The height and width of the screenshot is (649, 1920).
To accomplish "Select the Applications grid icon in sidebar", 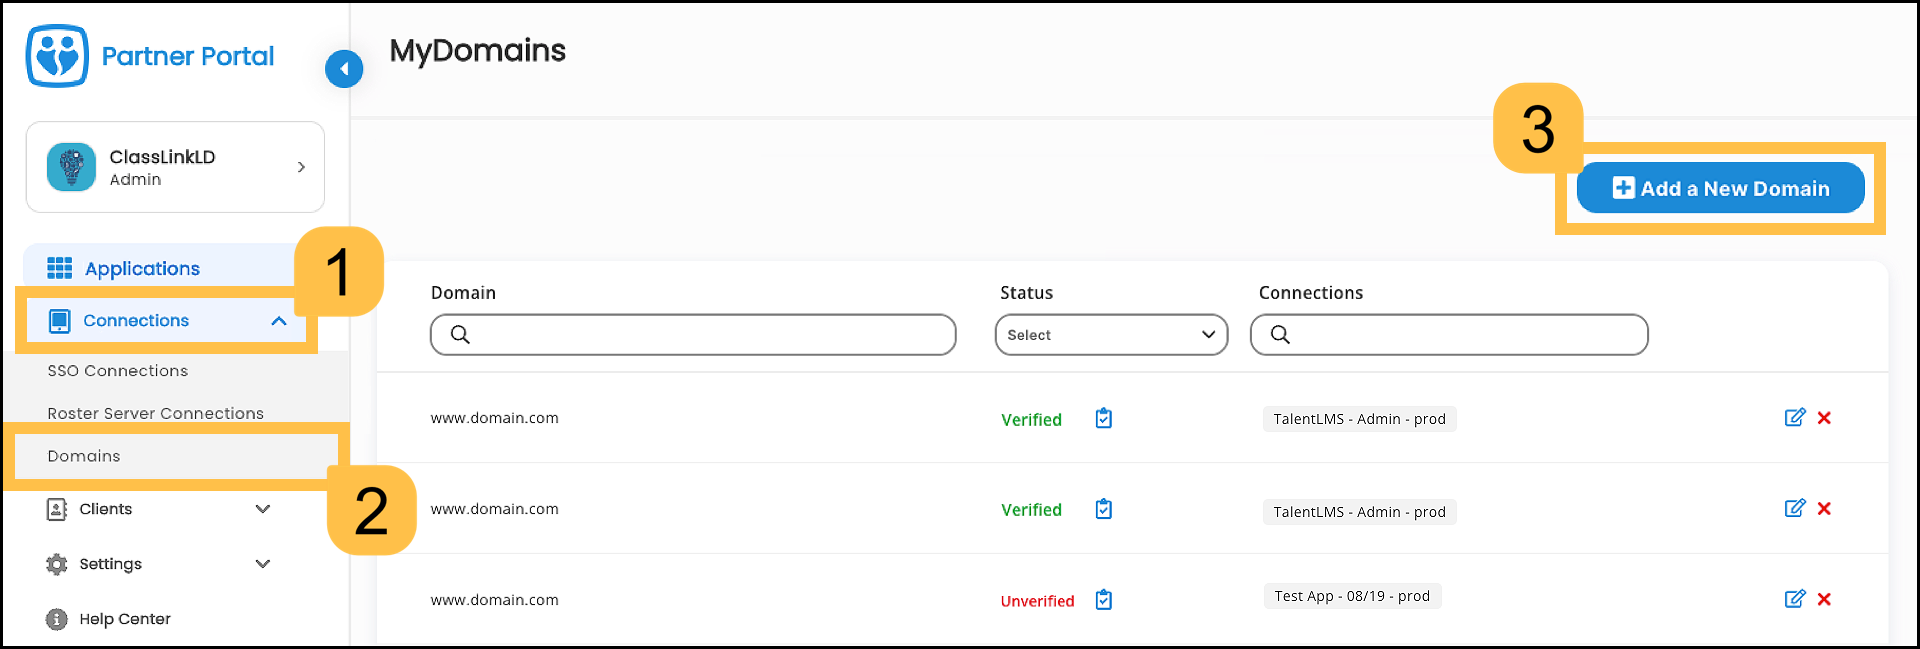I will click(x=60, y=267).
